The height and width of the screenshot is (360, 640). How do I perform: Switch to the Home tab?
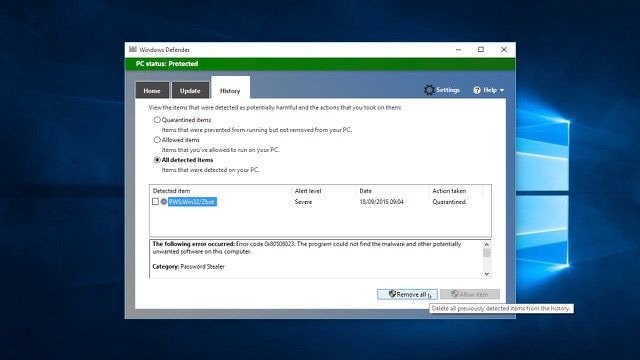click(x=152, y=90)
